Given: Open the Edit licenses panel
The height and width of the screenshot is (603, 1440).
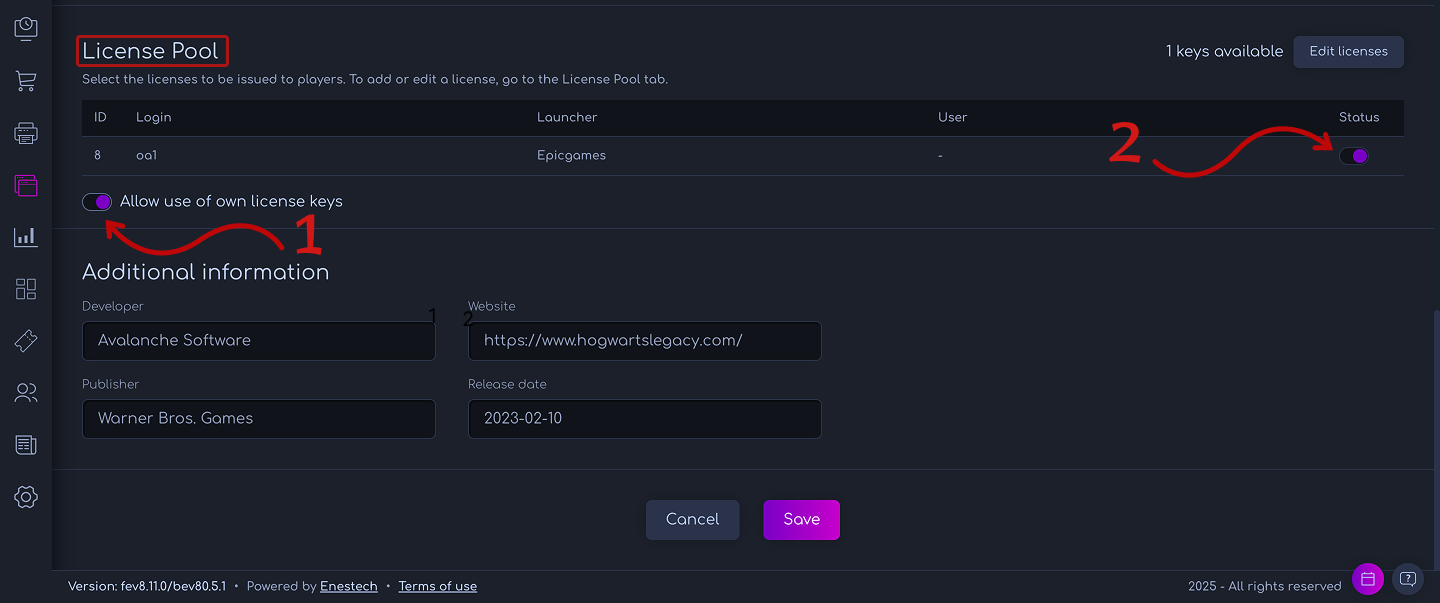Looking at the screenshot, I should [1348, 51].
